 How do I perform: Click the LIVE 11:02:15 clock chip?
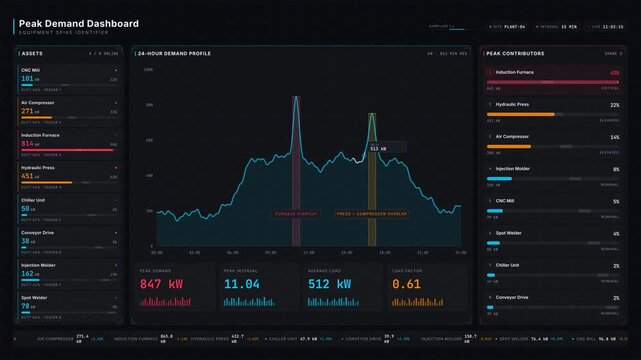point(605,27)
